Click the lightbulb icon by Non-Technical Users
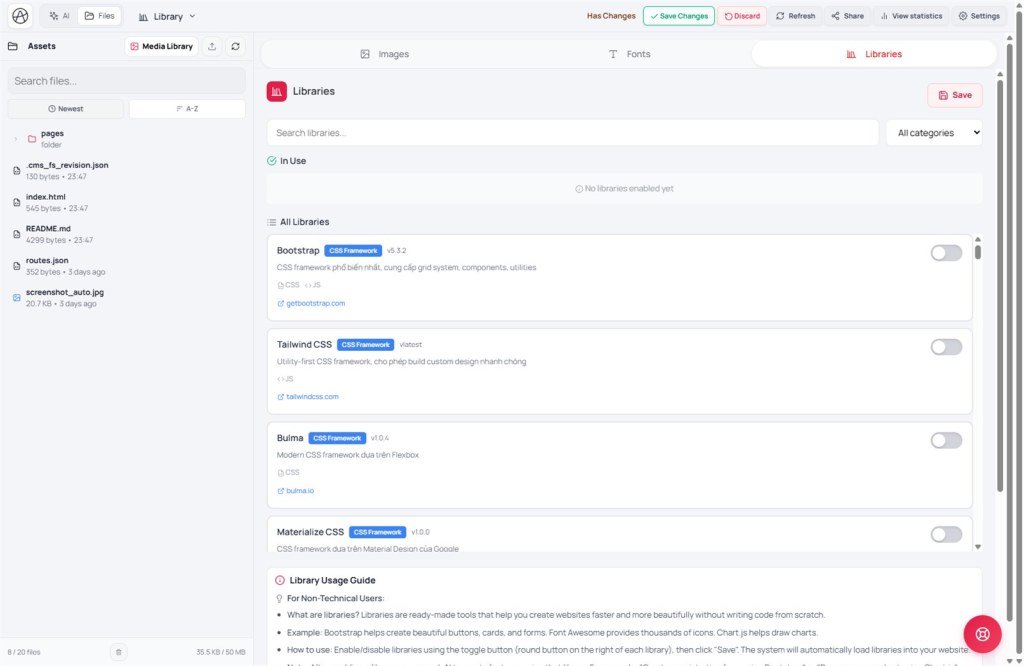This screenshot has width=1024, height=666. pyautogui.click(x=280, y=599)
